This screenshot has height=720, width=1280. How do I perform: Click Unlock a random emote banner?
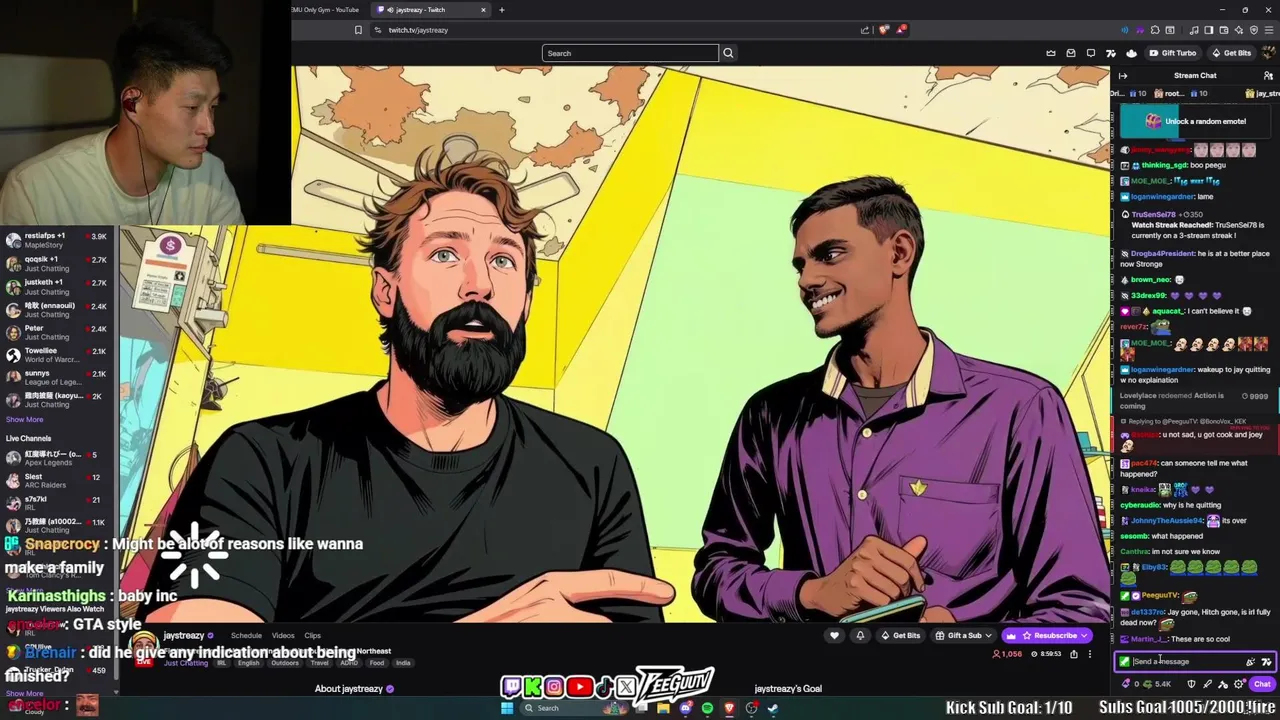pos(1195,121)
